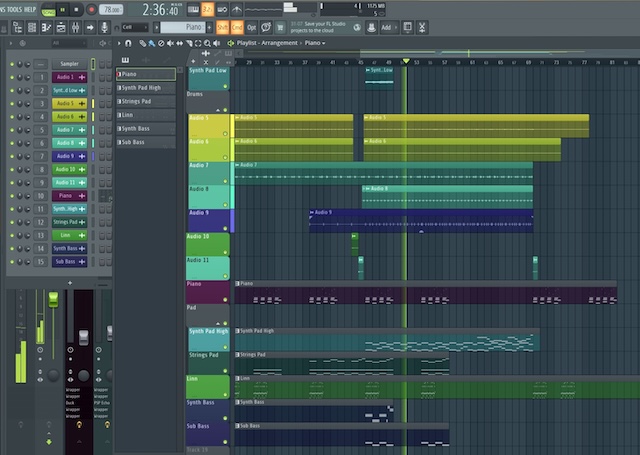640x455 pixels.
Task: Select the Draw pencil tool
Action: [142, 43]
